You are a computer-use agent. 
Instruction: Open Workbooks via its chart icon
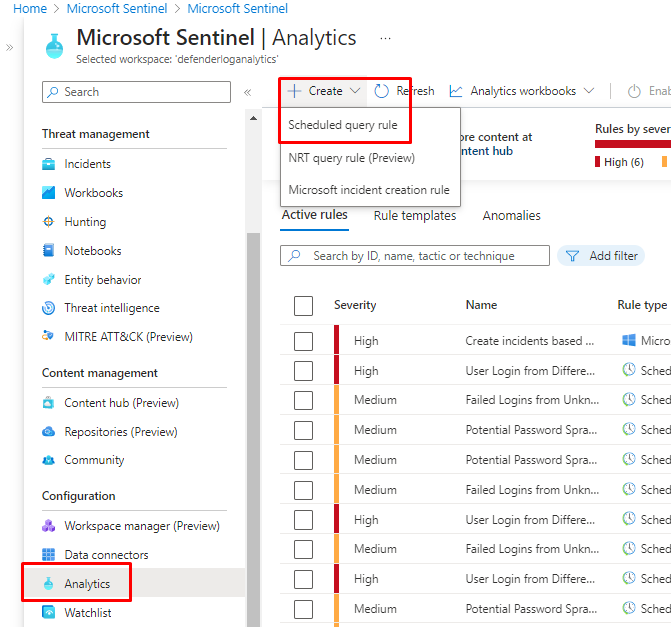point(49,193)
